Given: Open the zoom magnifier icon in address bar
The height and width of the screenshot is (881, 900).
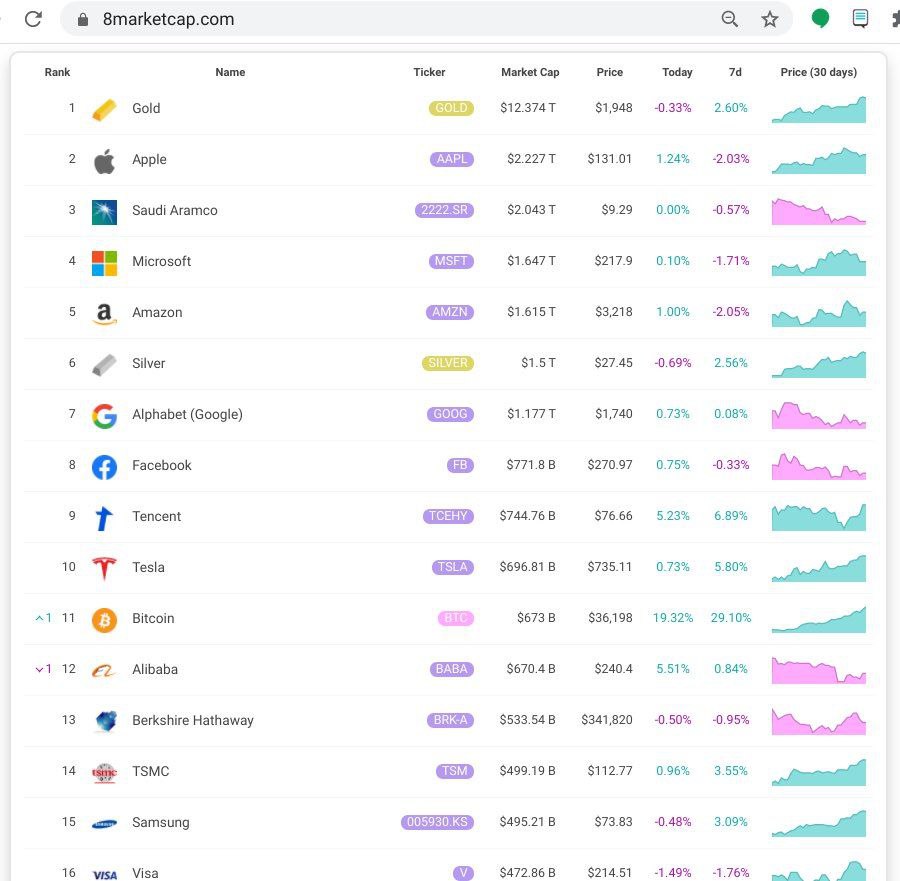Looking at the screenshot, I should click(730, 19).
